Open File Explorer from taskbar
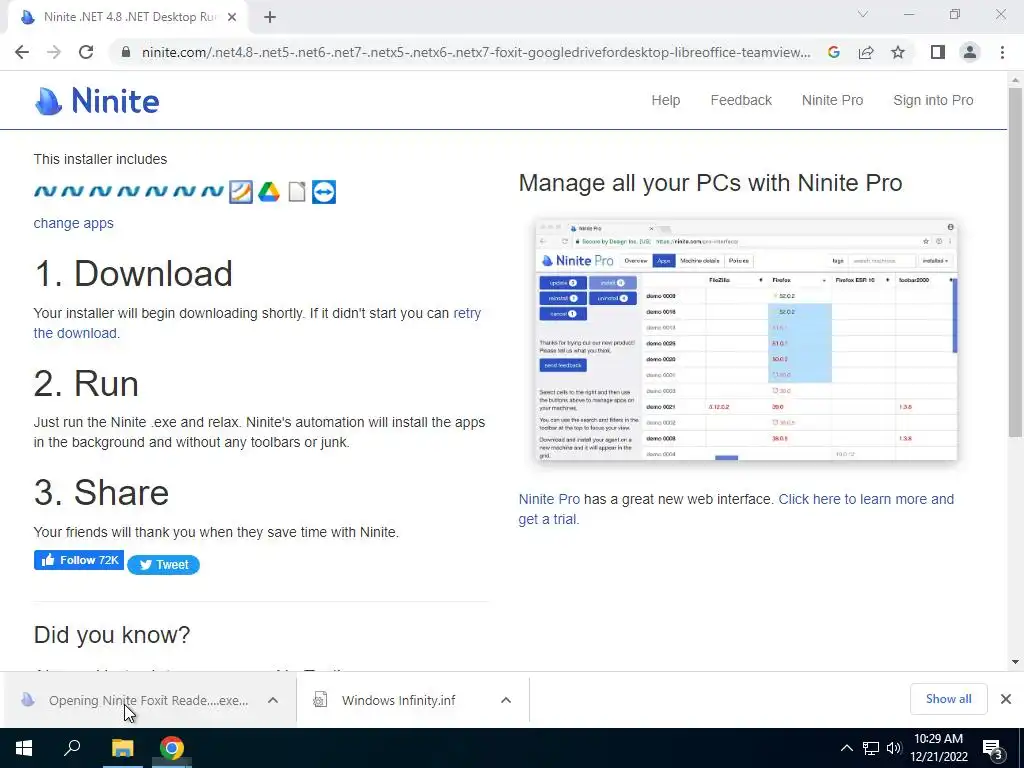 coord(122,748)
